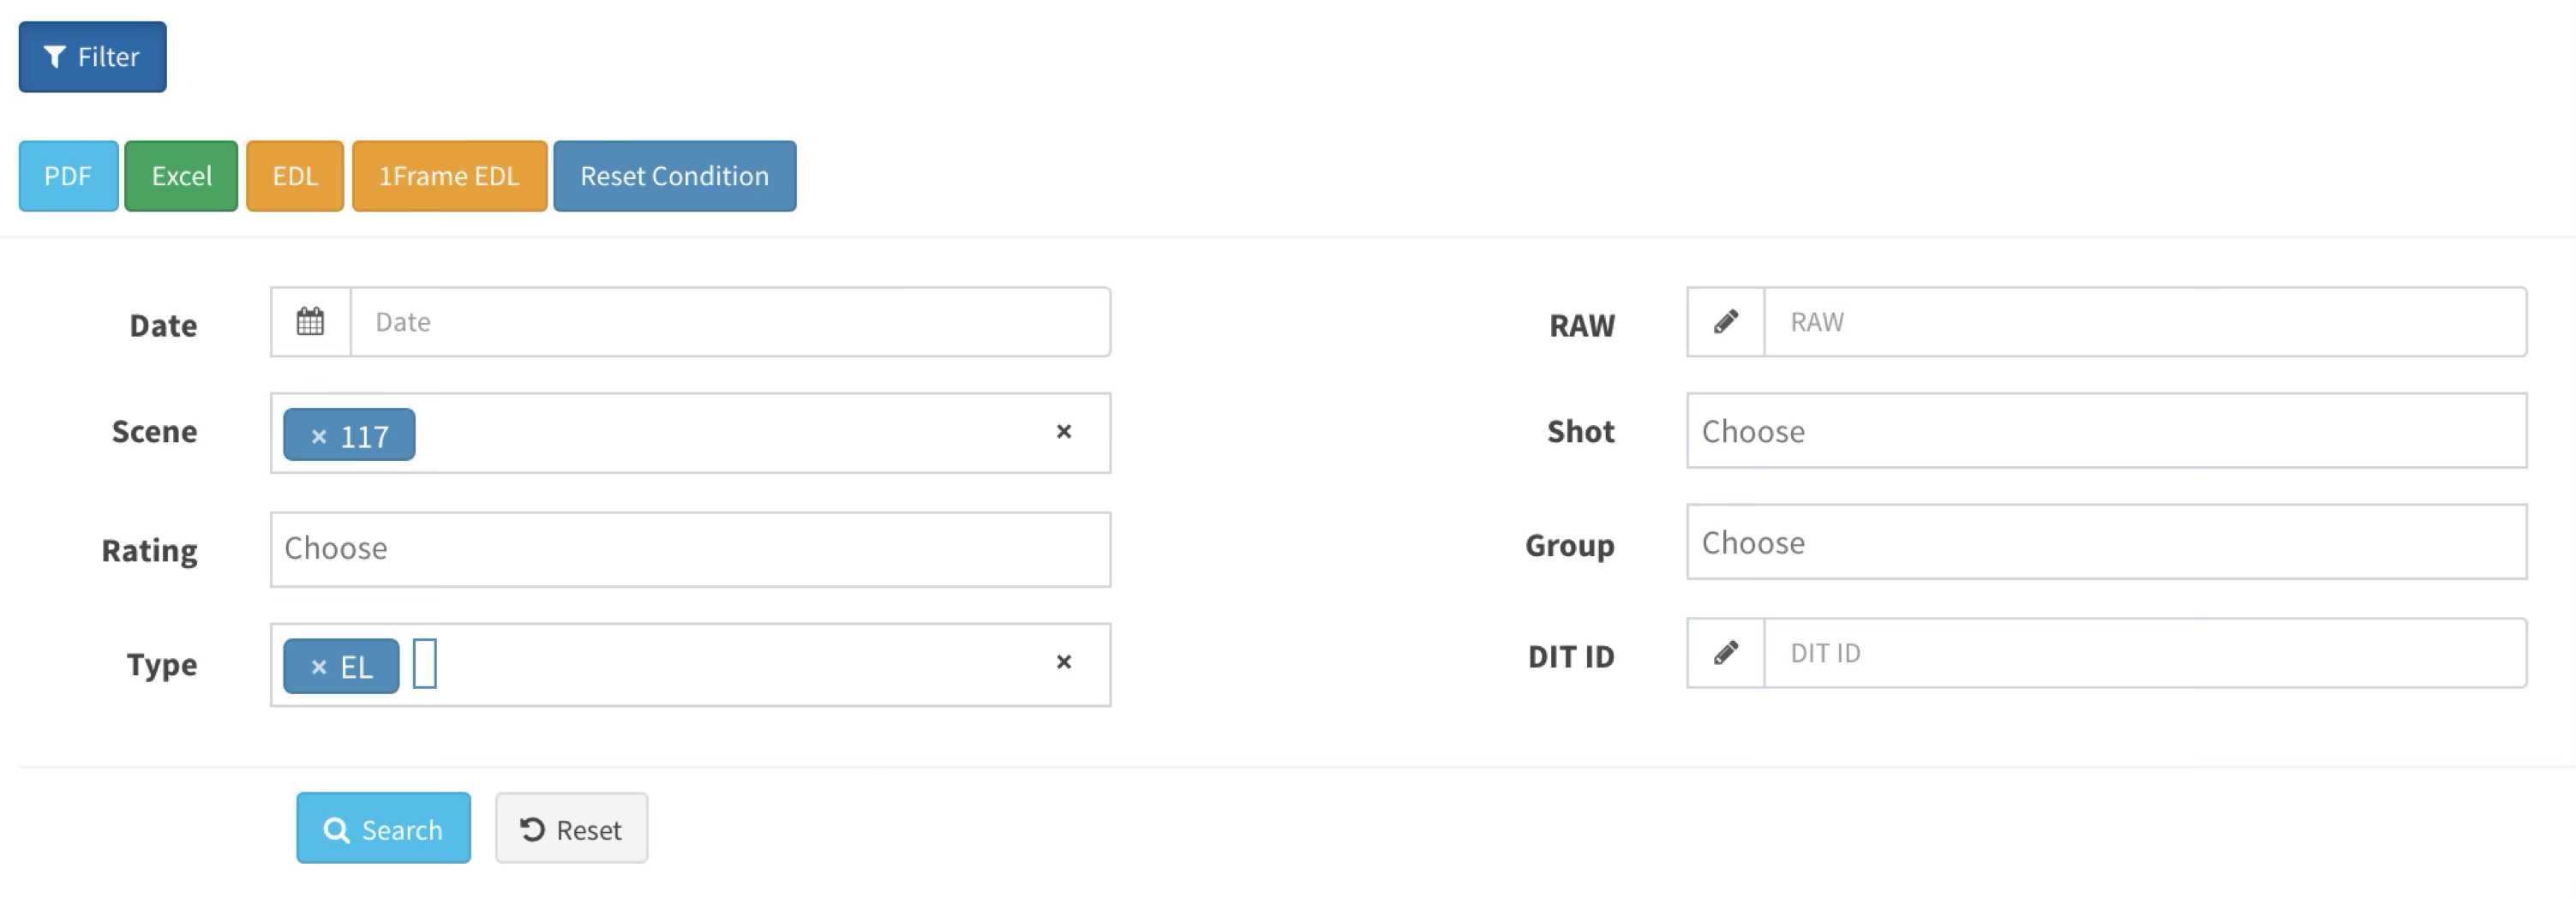Click the pencil icon next to DIT ID
2576x898 pixels.
click(1725, 653)
